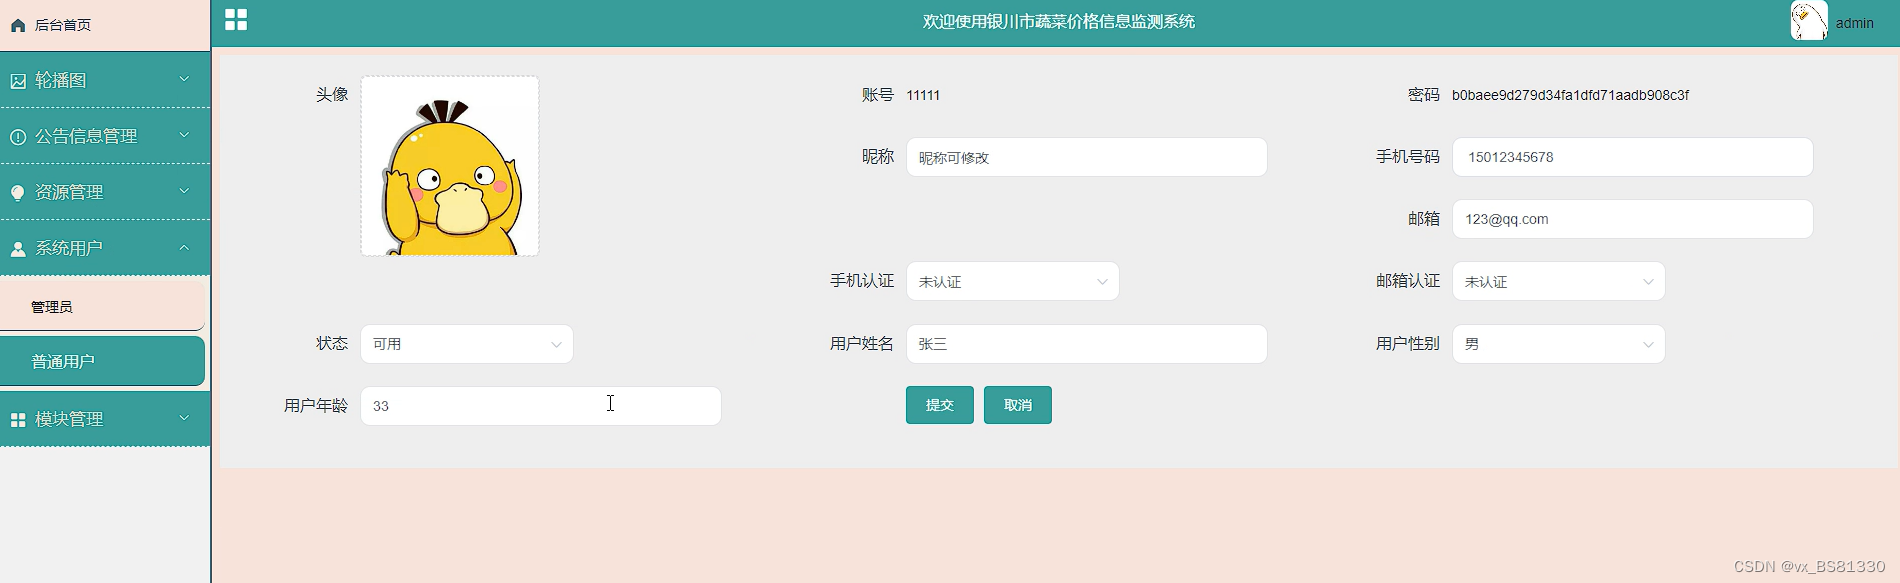The height and width of the screenshot is (583, 1900).
Task: Toggle sidebar with top grid icon
Action: click(236, 20)
